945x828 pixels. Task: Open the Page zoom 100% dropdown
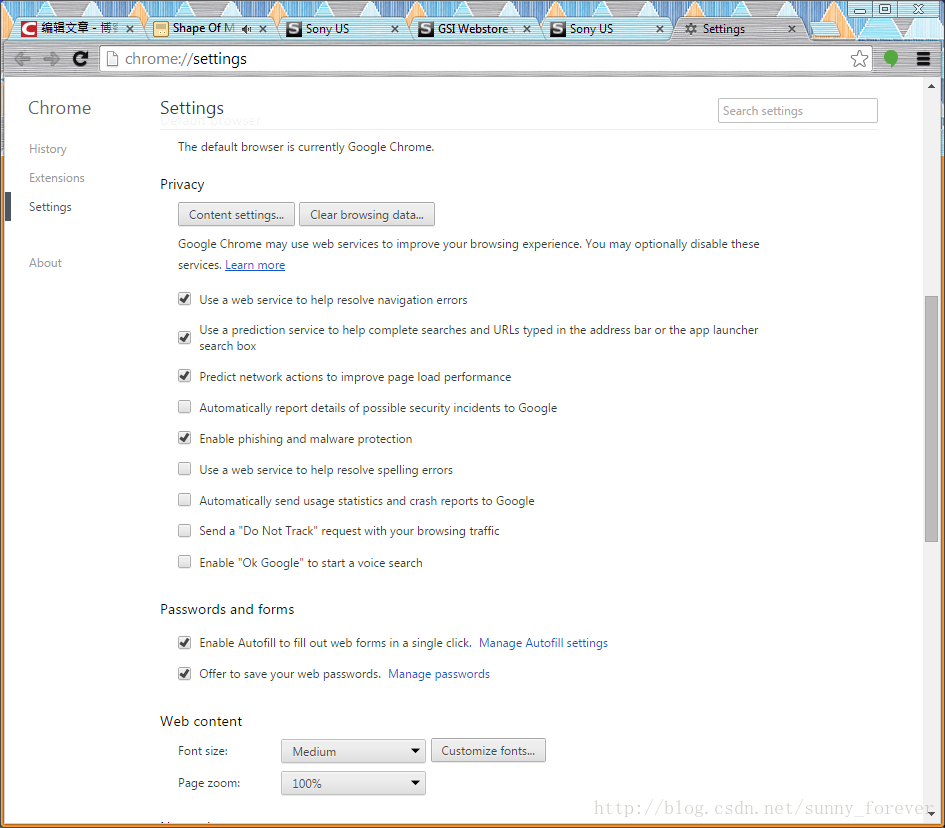353,783
